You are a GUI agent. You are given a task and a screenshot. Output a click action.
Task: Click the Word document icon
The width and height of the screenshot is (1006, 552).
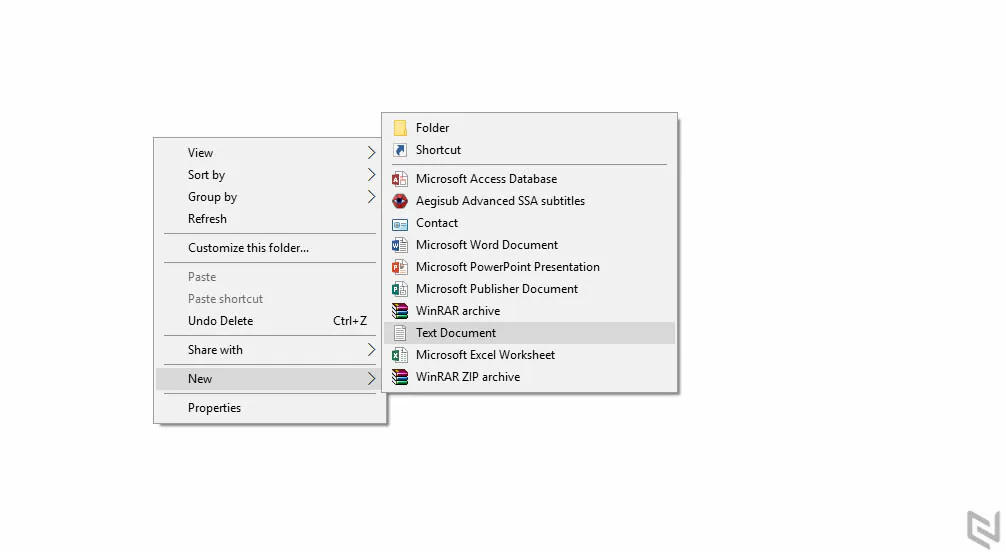[400, 245]
